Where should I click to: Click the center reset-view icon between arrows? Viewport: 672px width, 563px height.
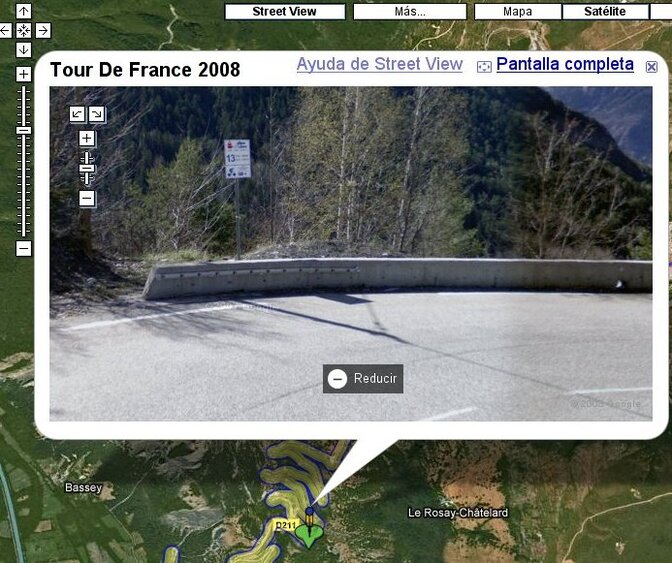pyautogui.click(x=24, y=30)
